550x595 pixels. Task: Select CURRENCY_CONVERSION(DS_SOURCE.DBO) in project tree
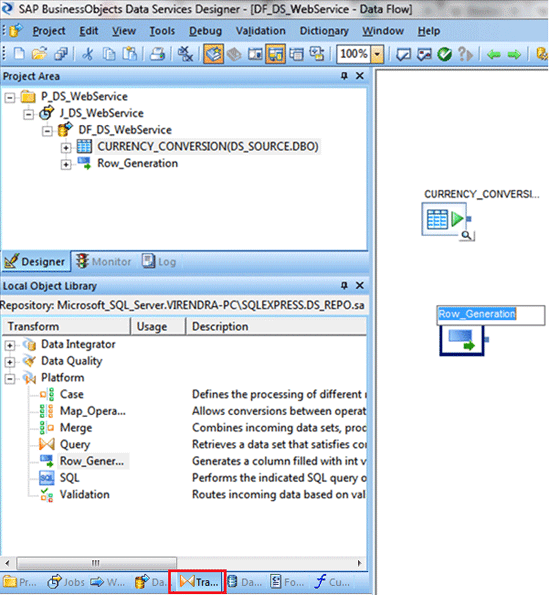[208, 146]
